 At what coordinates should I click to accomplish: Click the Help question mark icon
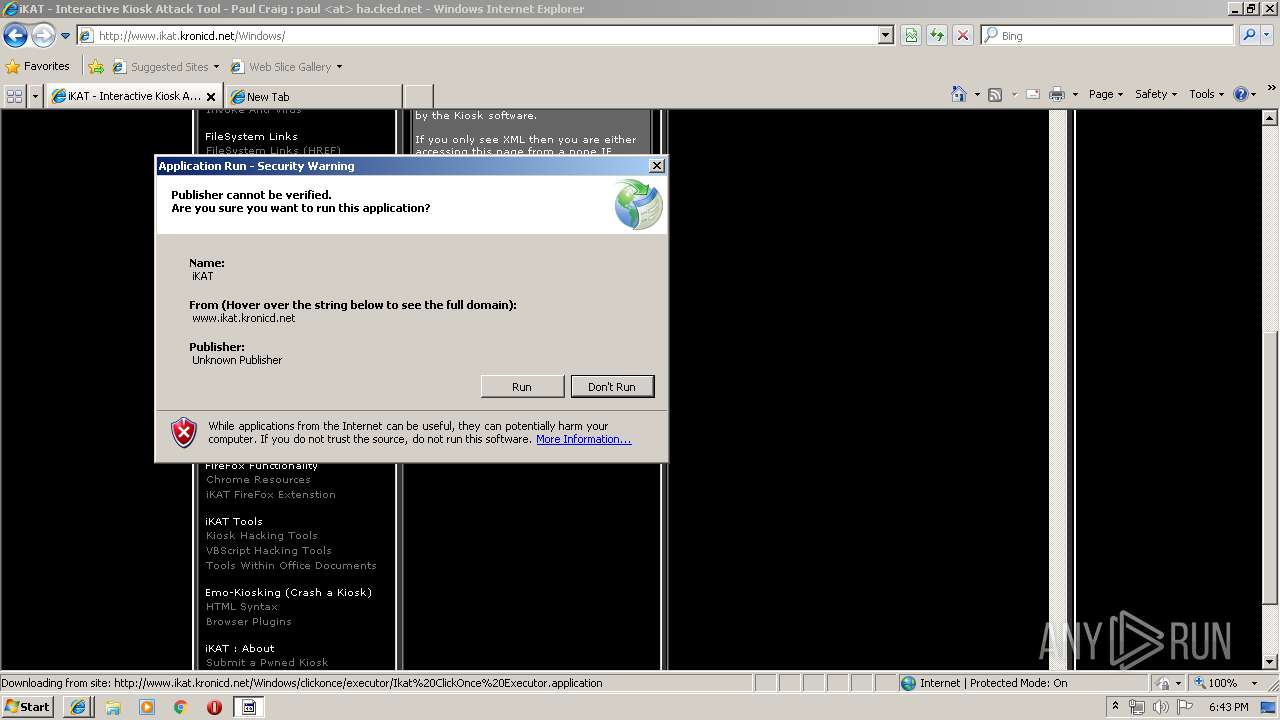click(x=1241, y=94)
